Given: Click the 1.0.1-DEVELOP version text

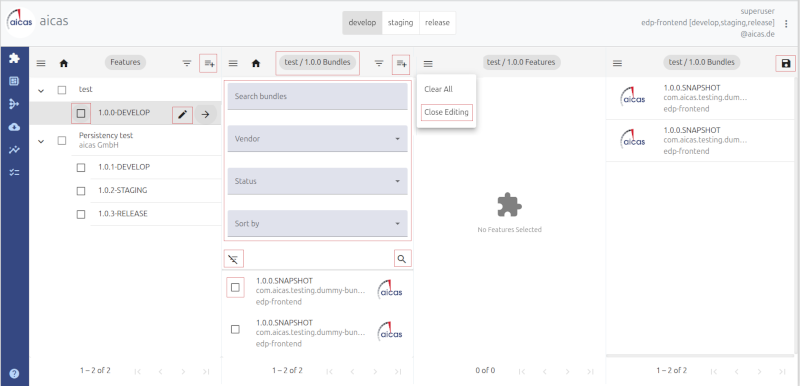Looking at the screenshot, I should click(124, 167).
